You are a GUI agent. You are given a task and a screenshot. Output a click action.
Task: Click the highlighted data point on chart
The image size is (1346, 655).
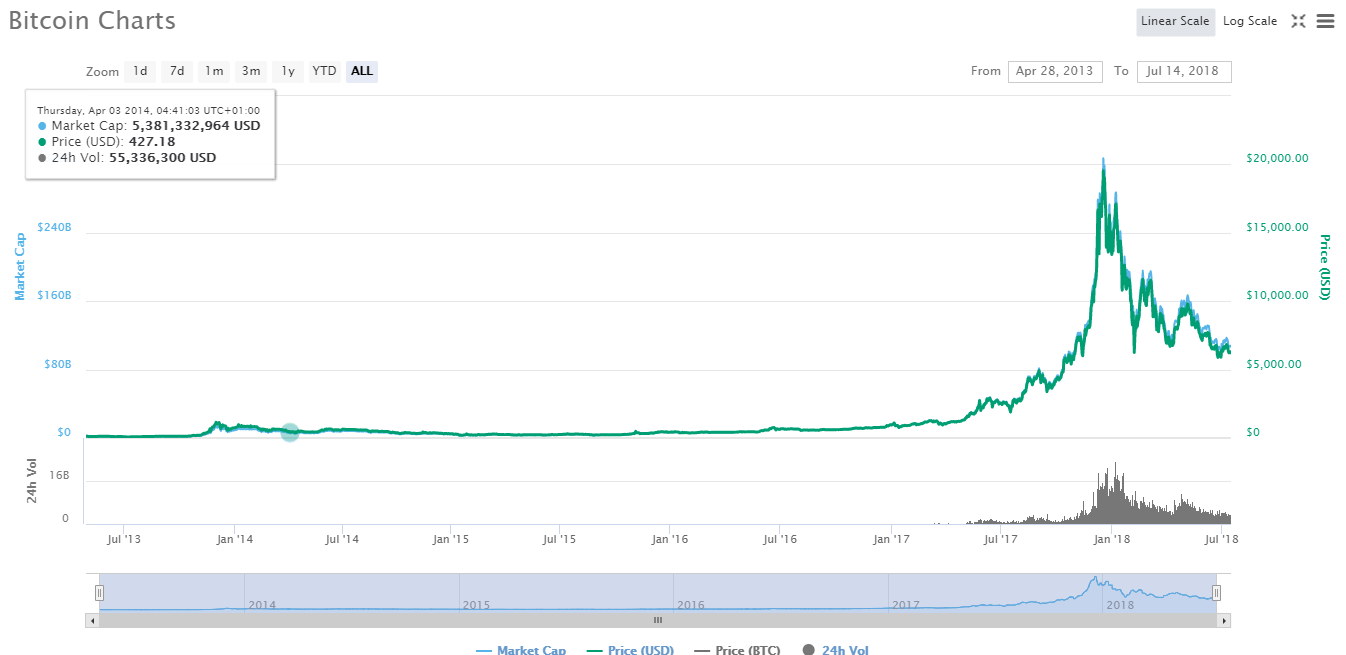(x=290, y=432)
